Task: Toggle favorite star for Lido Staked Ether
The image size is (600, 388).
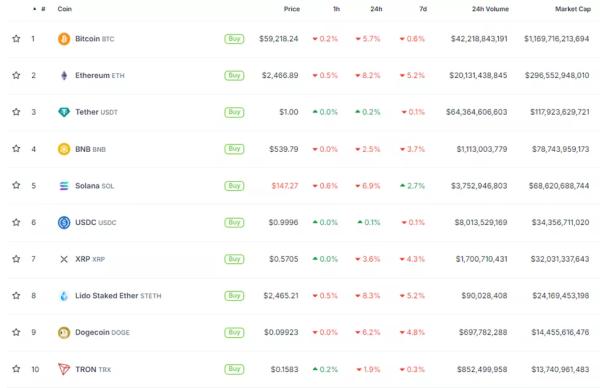Action: point(16,295)
